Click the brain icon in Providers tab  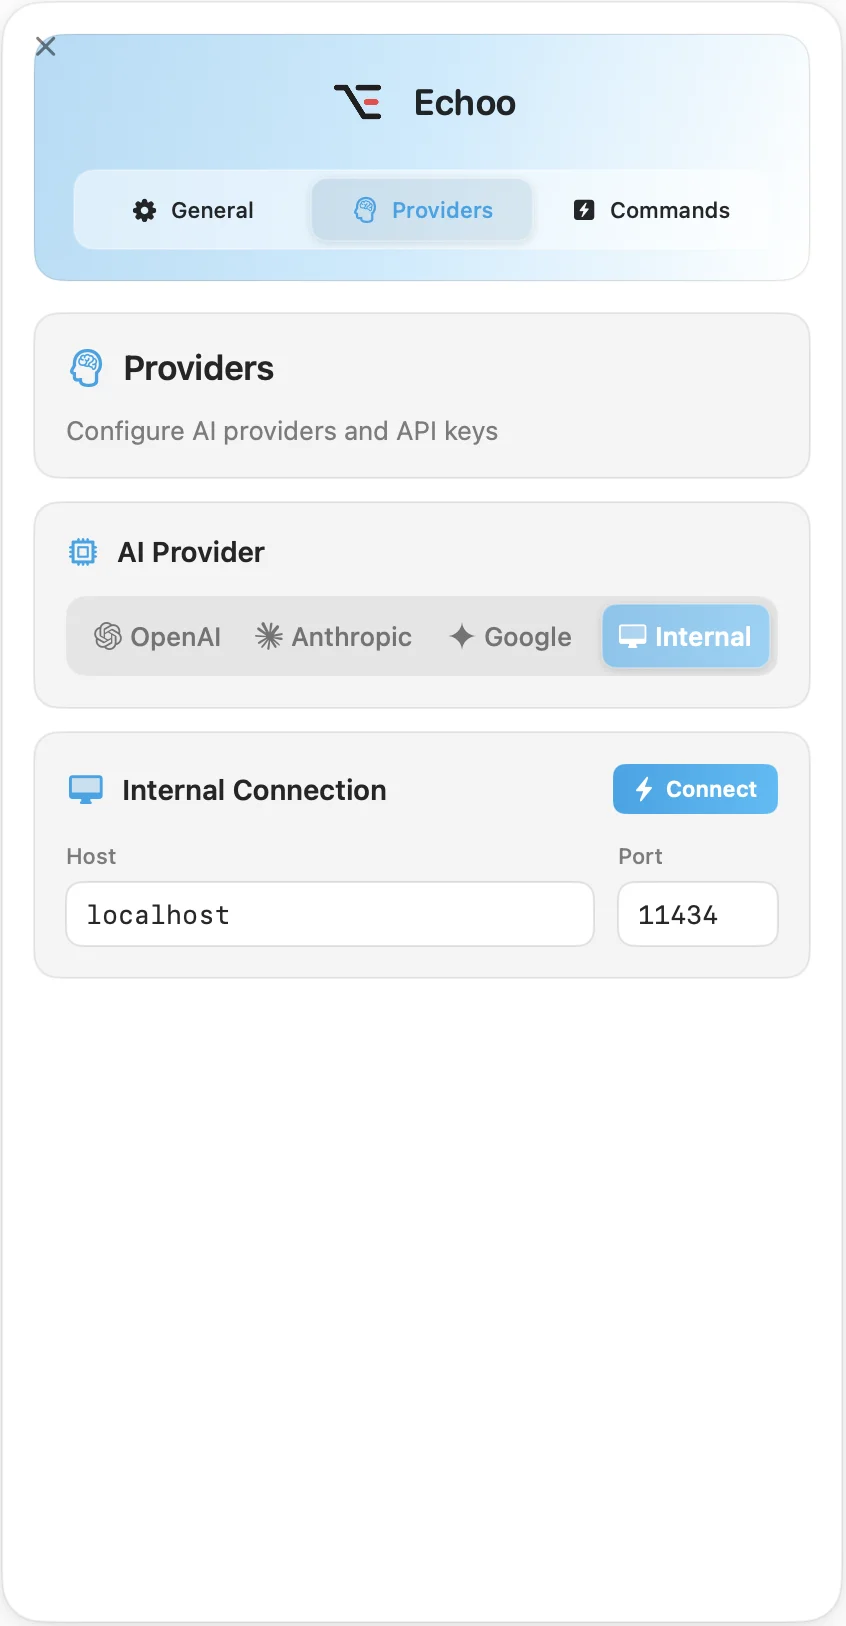[365, 210]
